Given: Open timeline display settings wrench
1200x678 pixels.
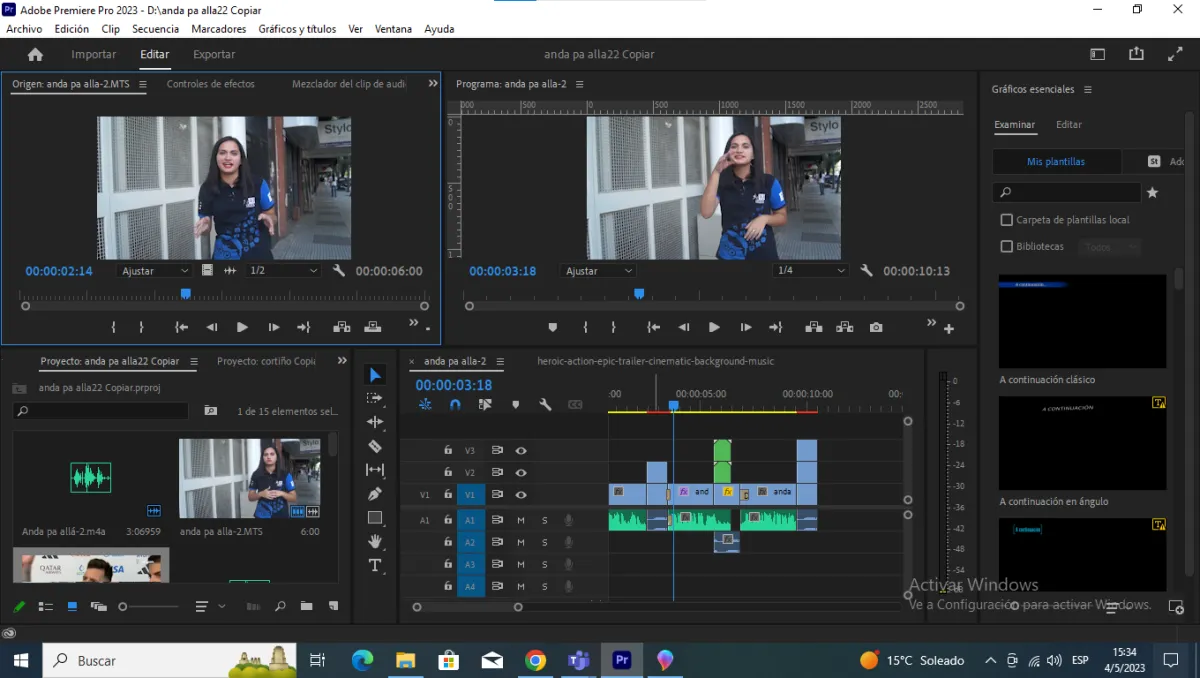Looking at the screenshot, I should (x=545, y=405).
